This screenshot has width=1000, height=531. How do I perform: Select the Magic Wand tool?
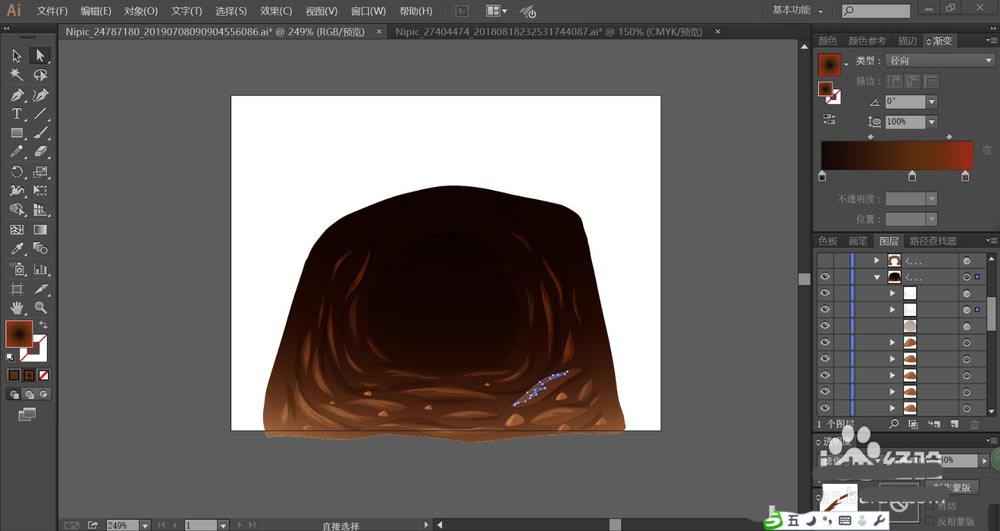[17, 75]
